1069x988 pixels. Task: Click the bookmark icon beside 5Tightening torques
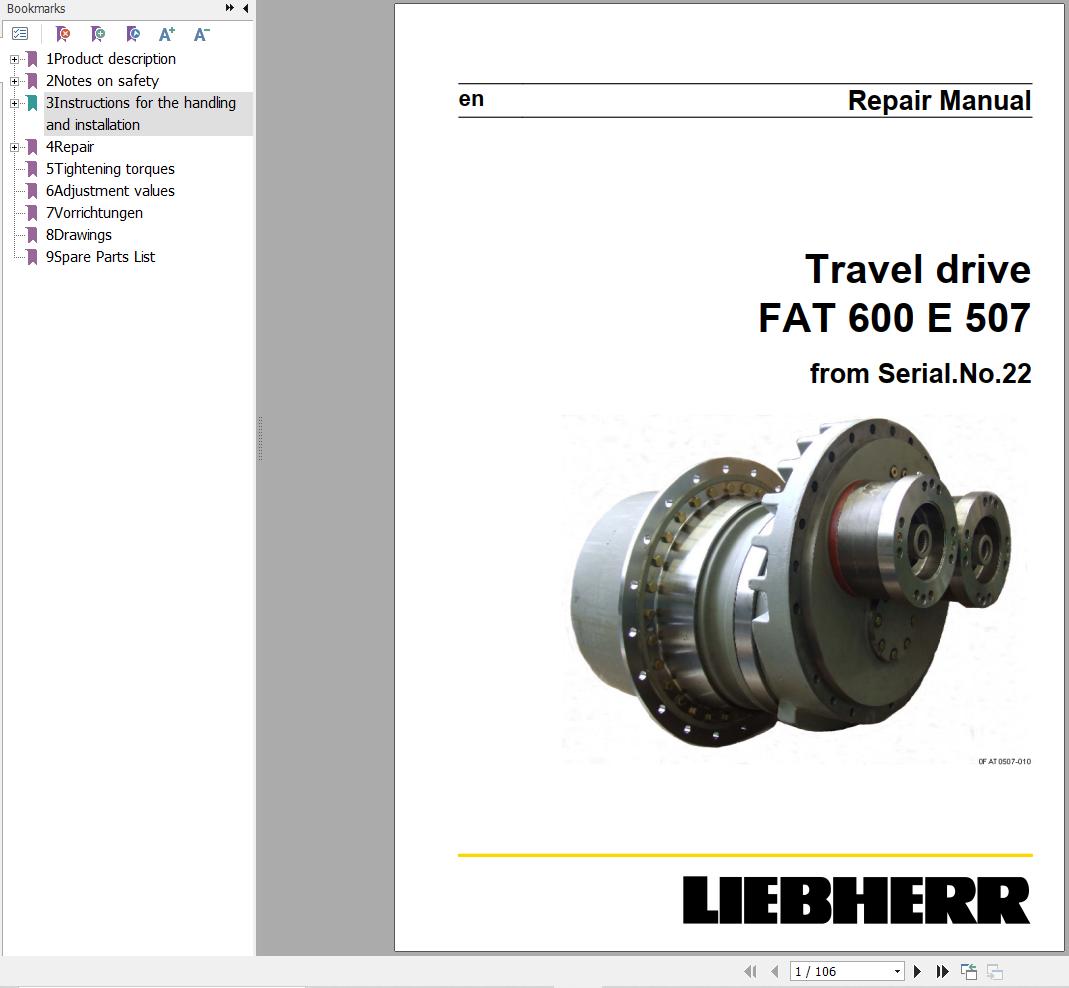click(32, 169)
